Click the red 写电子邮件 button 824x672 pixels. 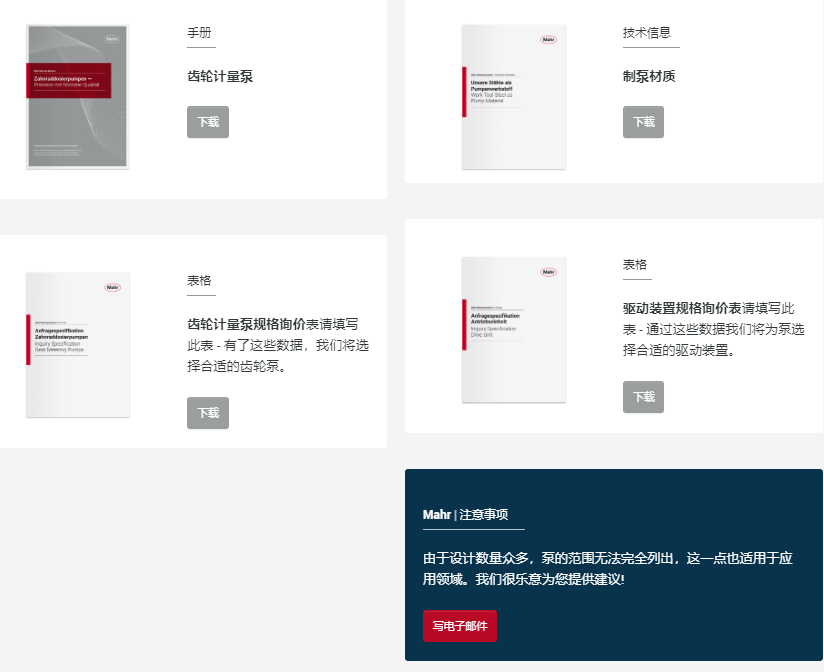pos(460,626)
